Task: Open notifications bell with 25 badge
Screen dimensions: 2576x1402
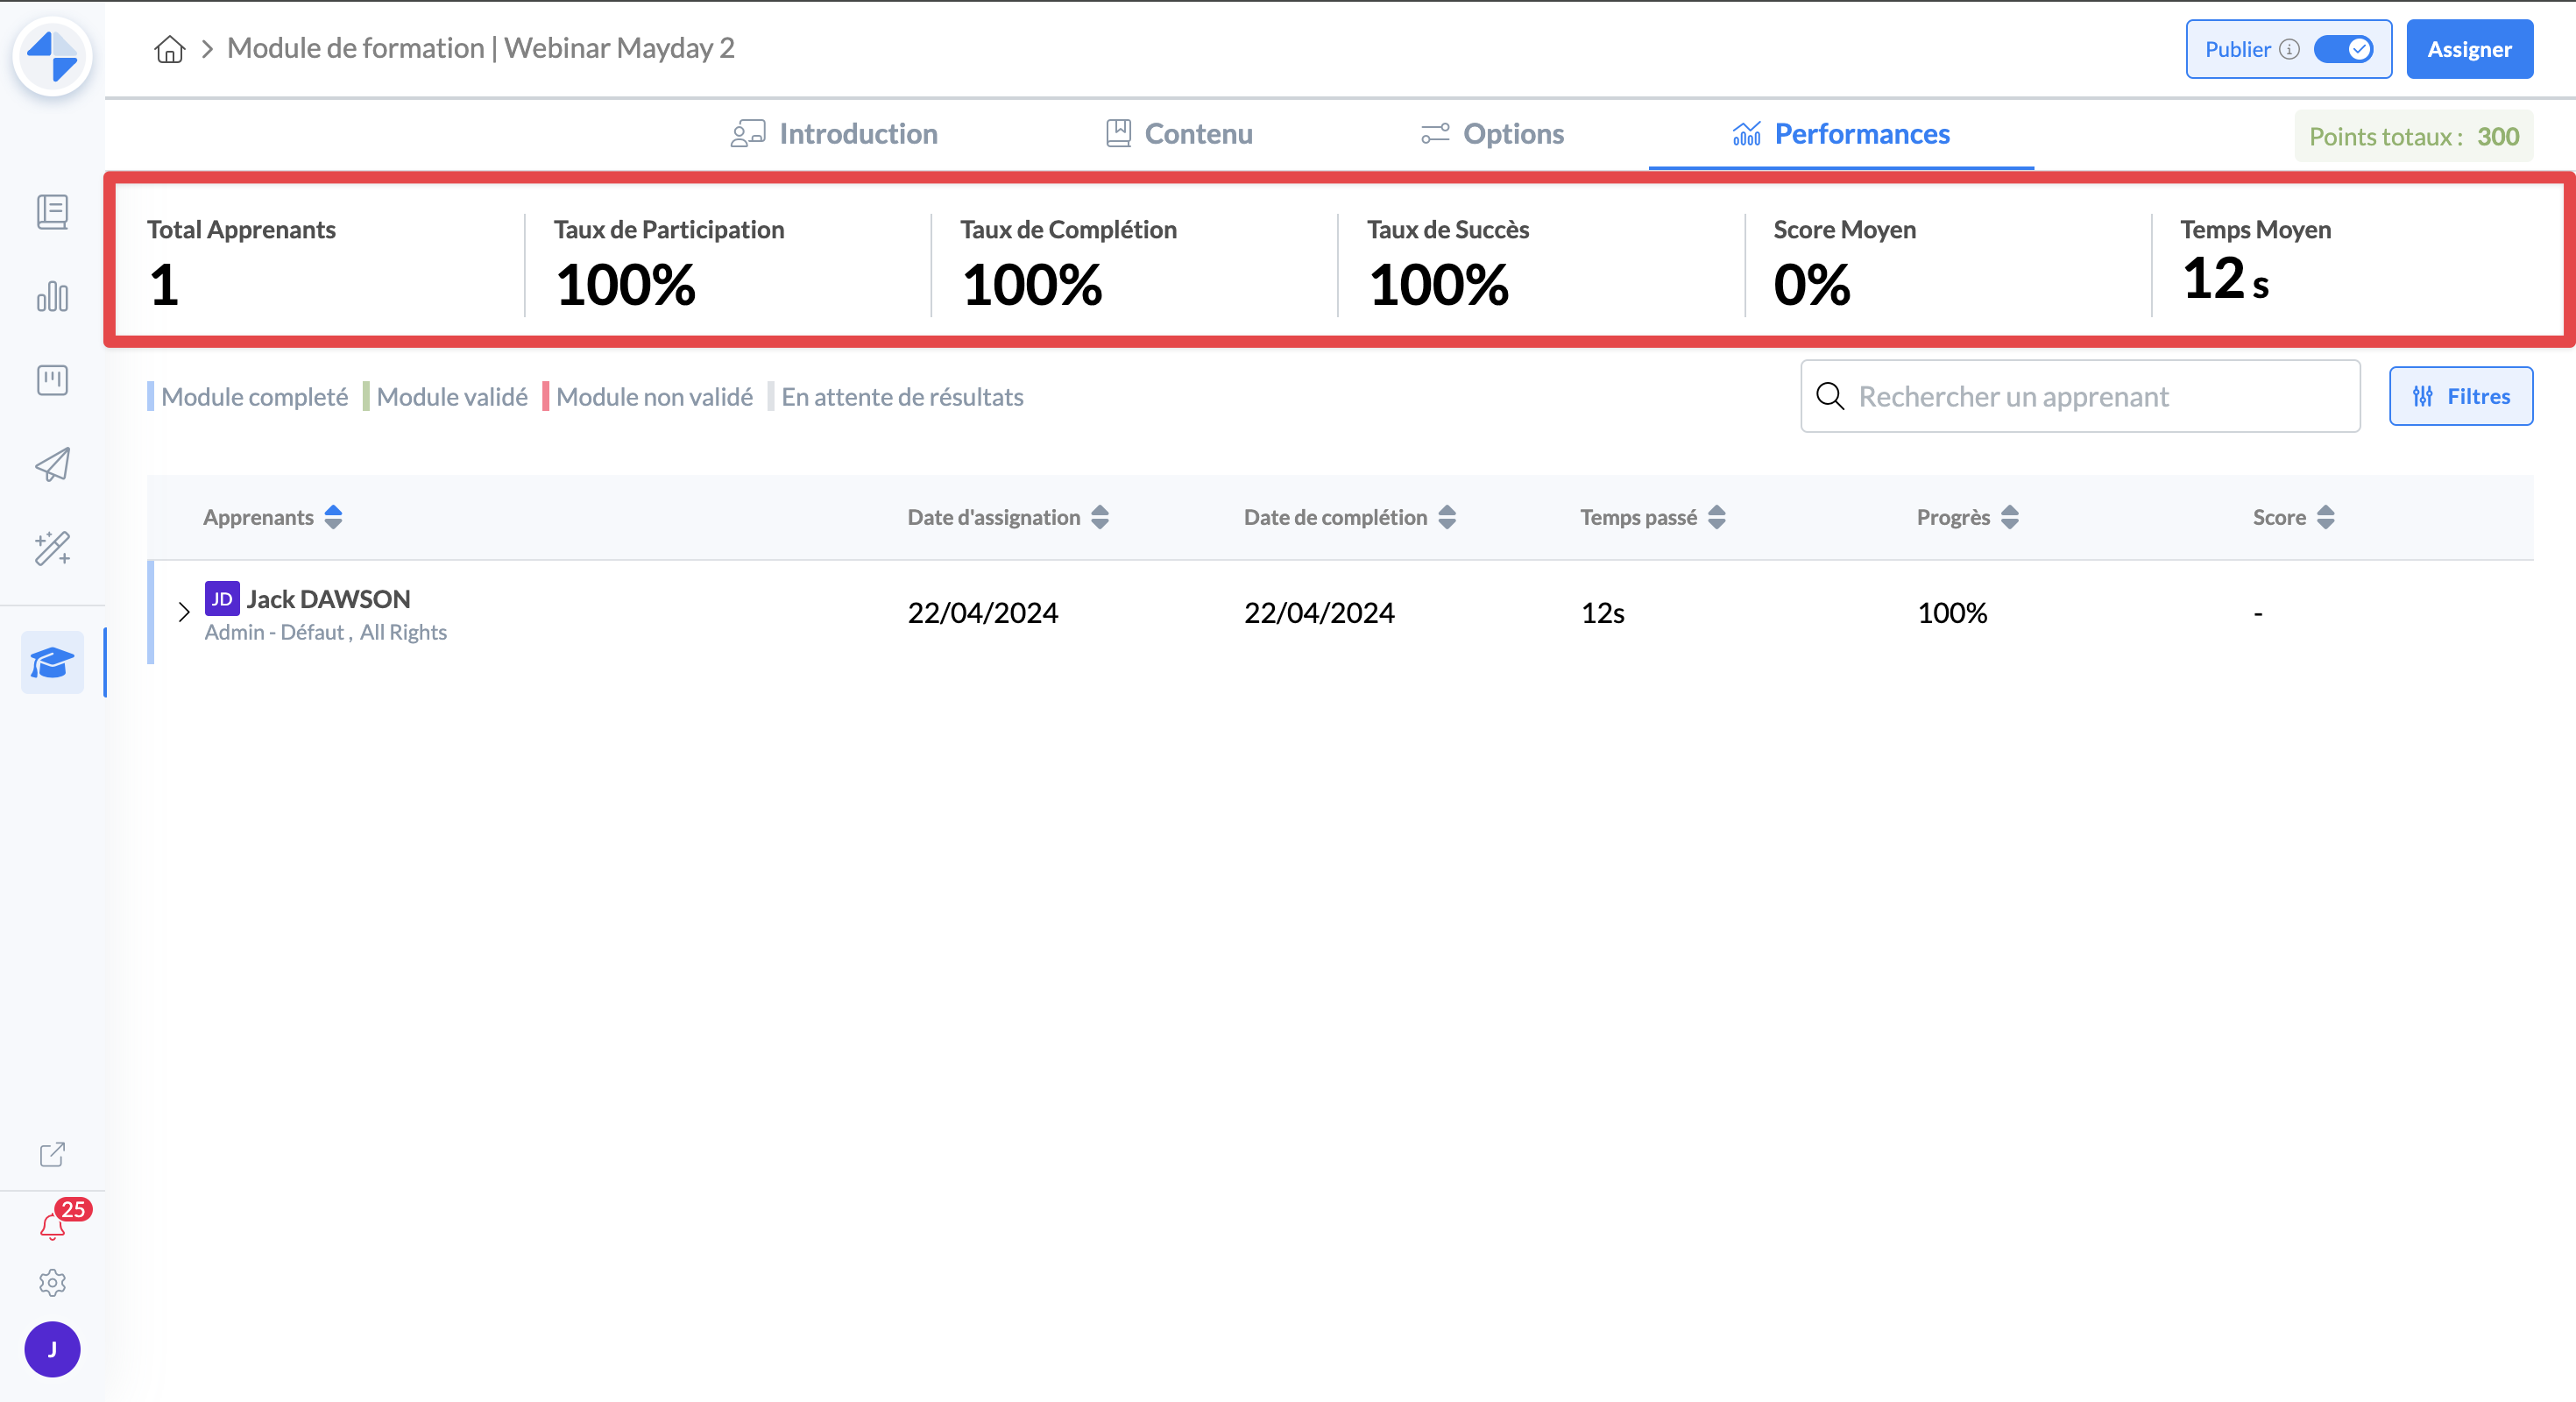Action: [52, 1226]
